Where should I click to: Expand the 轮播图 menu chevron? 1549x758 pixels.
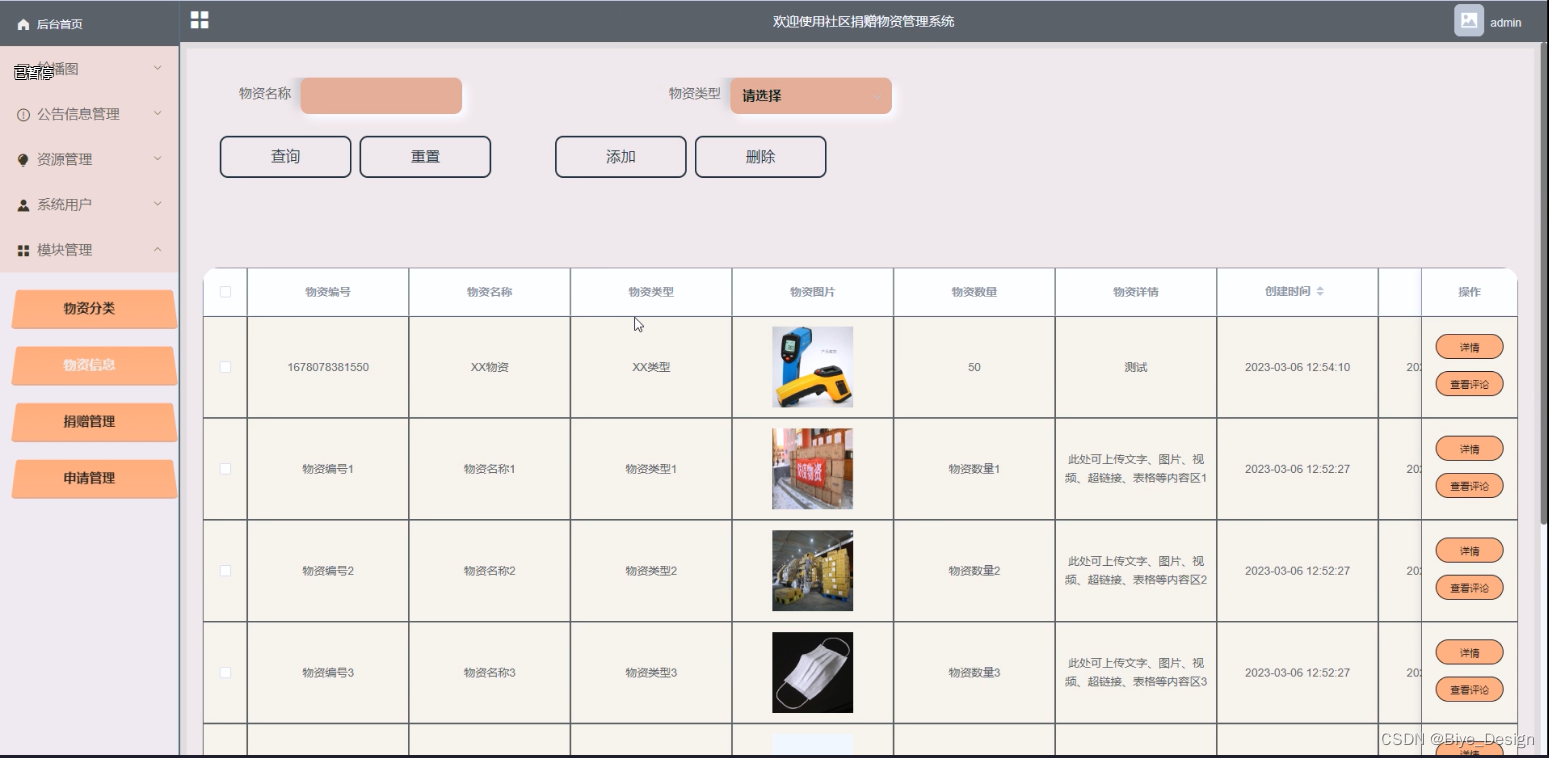157,68
